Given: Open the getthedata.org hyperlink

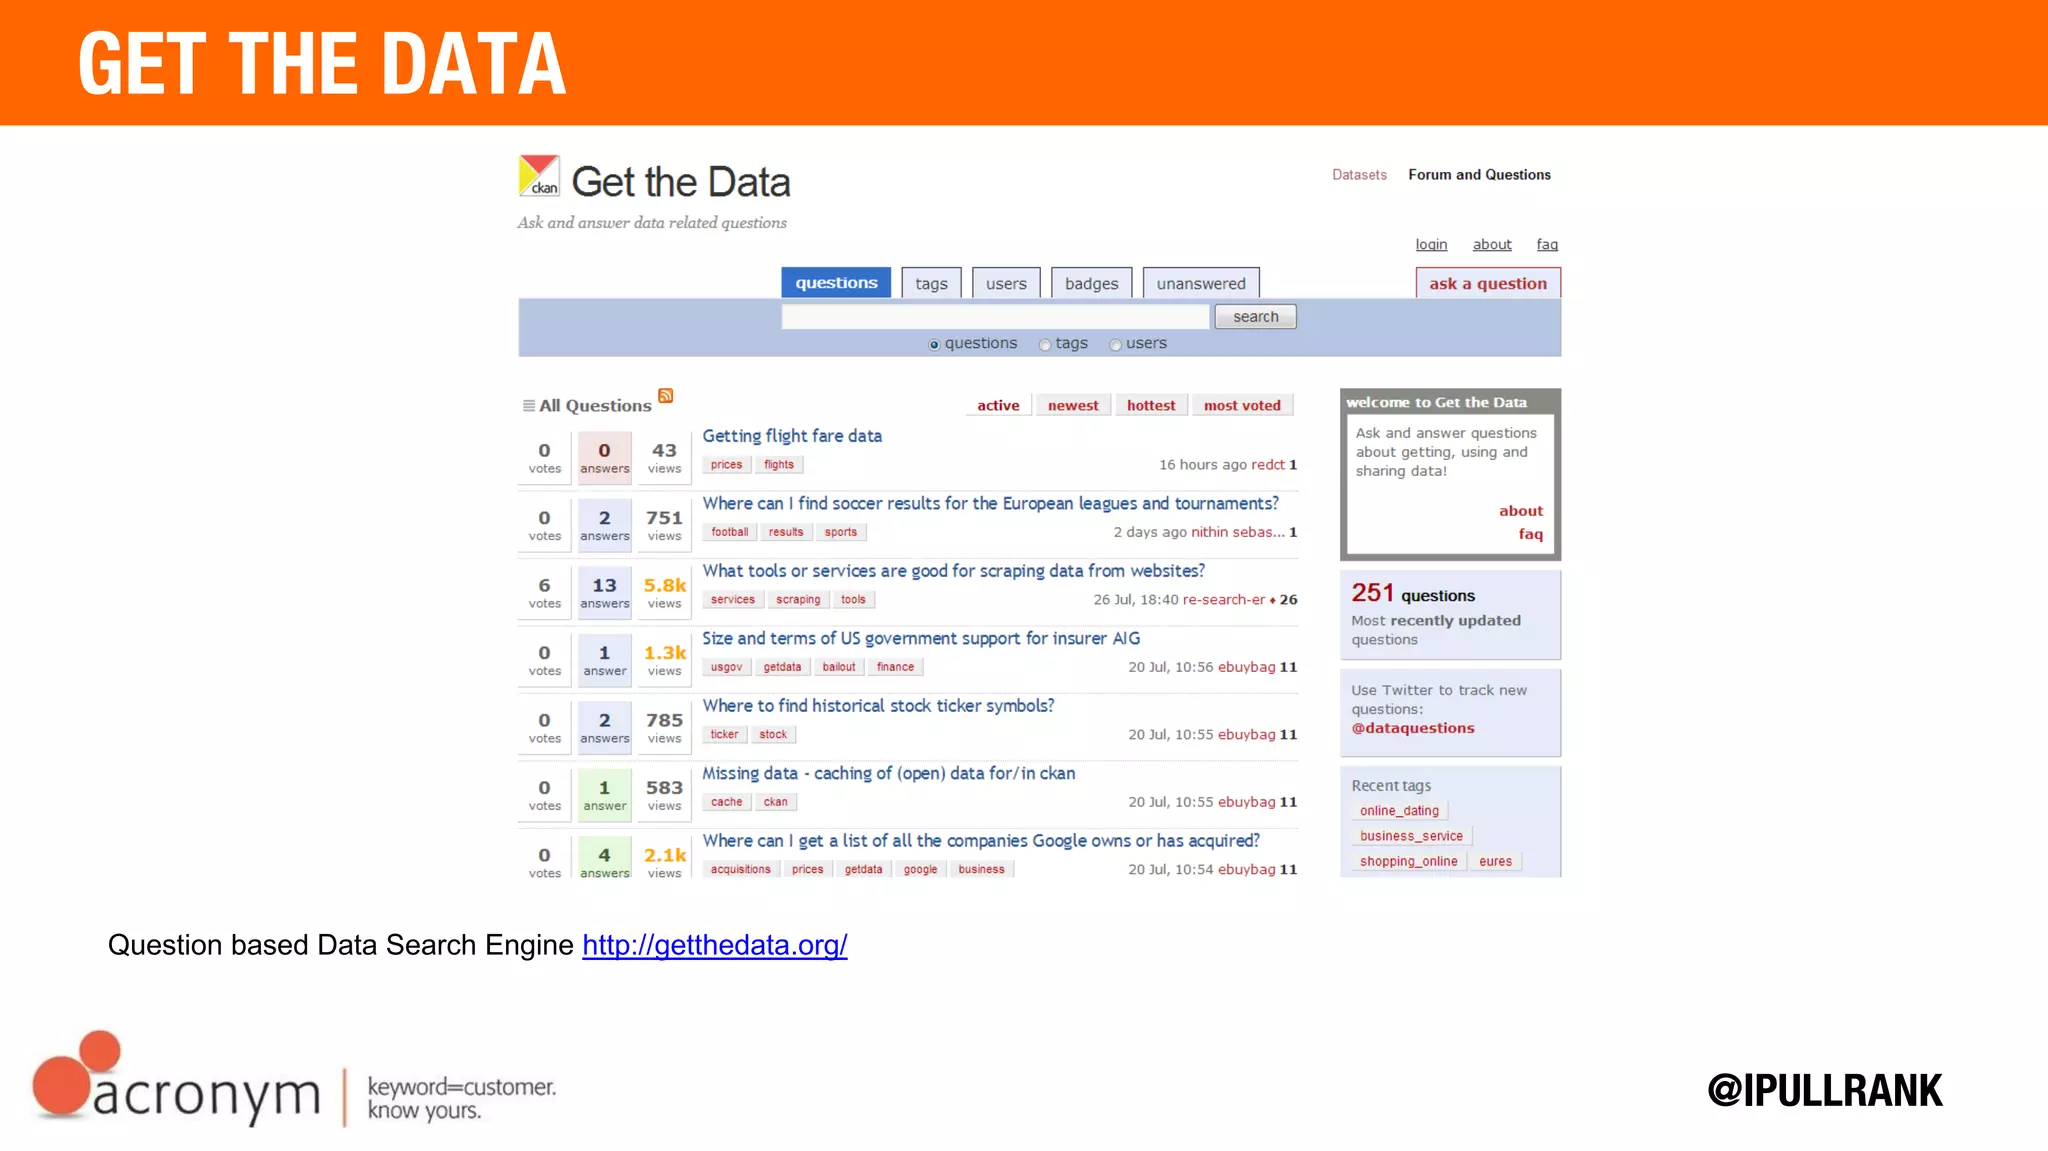Looking at the screenshot, I should point(715,945).
